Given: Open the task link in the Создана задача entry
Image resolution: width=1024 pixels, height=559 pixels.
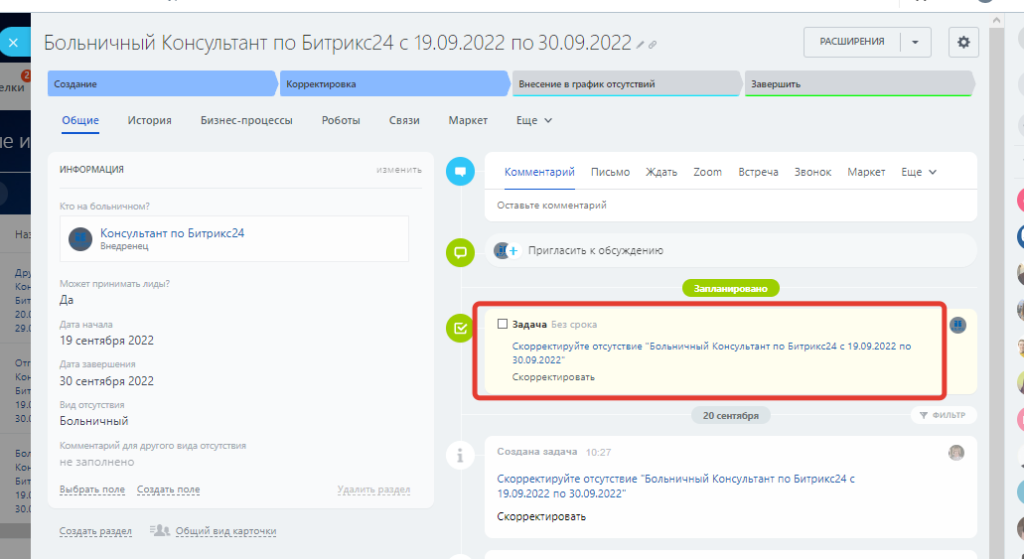Looking at the screenshot, I should [x=676, y=487].
